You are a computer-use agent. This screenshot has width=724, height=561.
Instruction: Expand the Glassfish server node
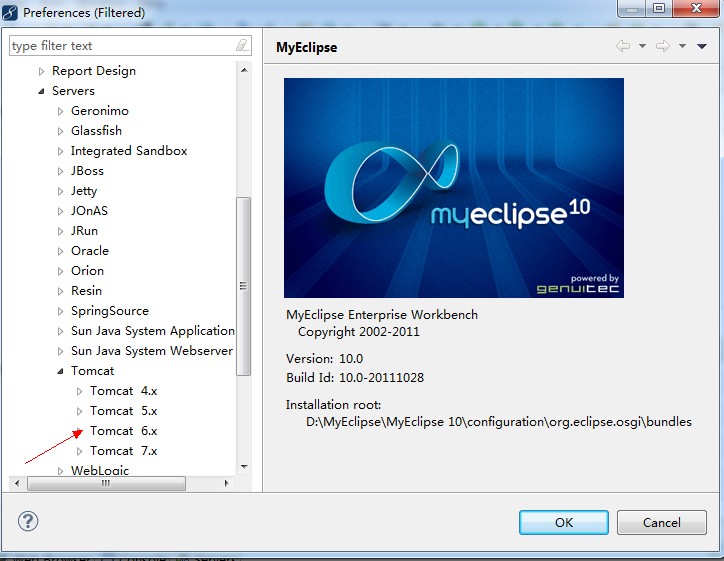pos(60,131)
